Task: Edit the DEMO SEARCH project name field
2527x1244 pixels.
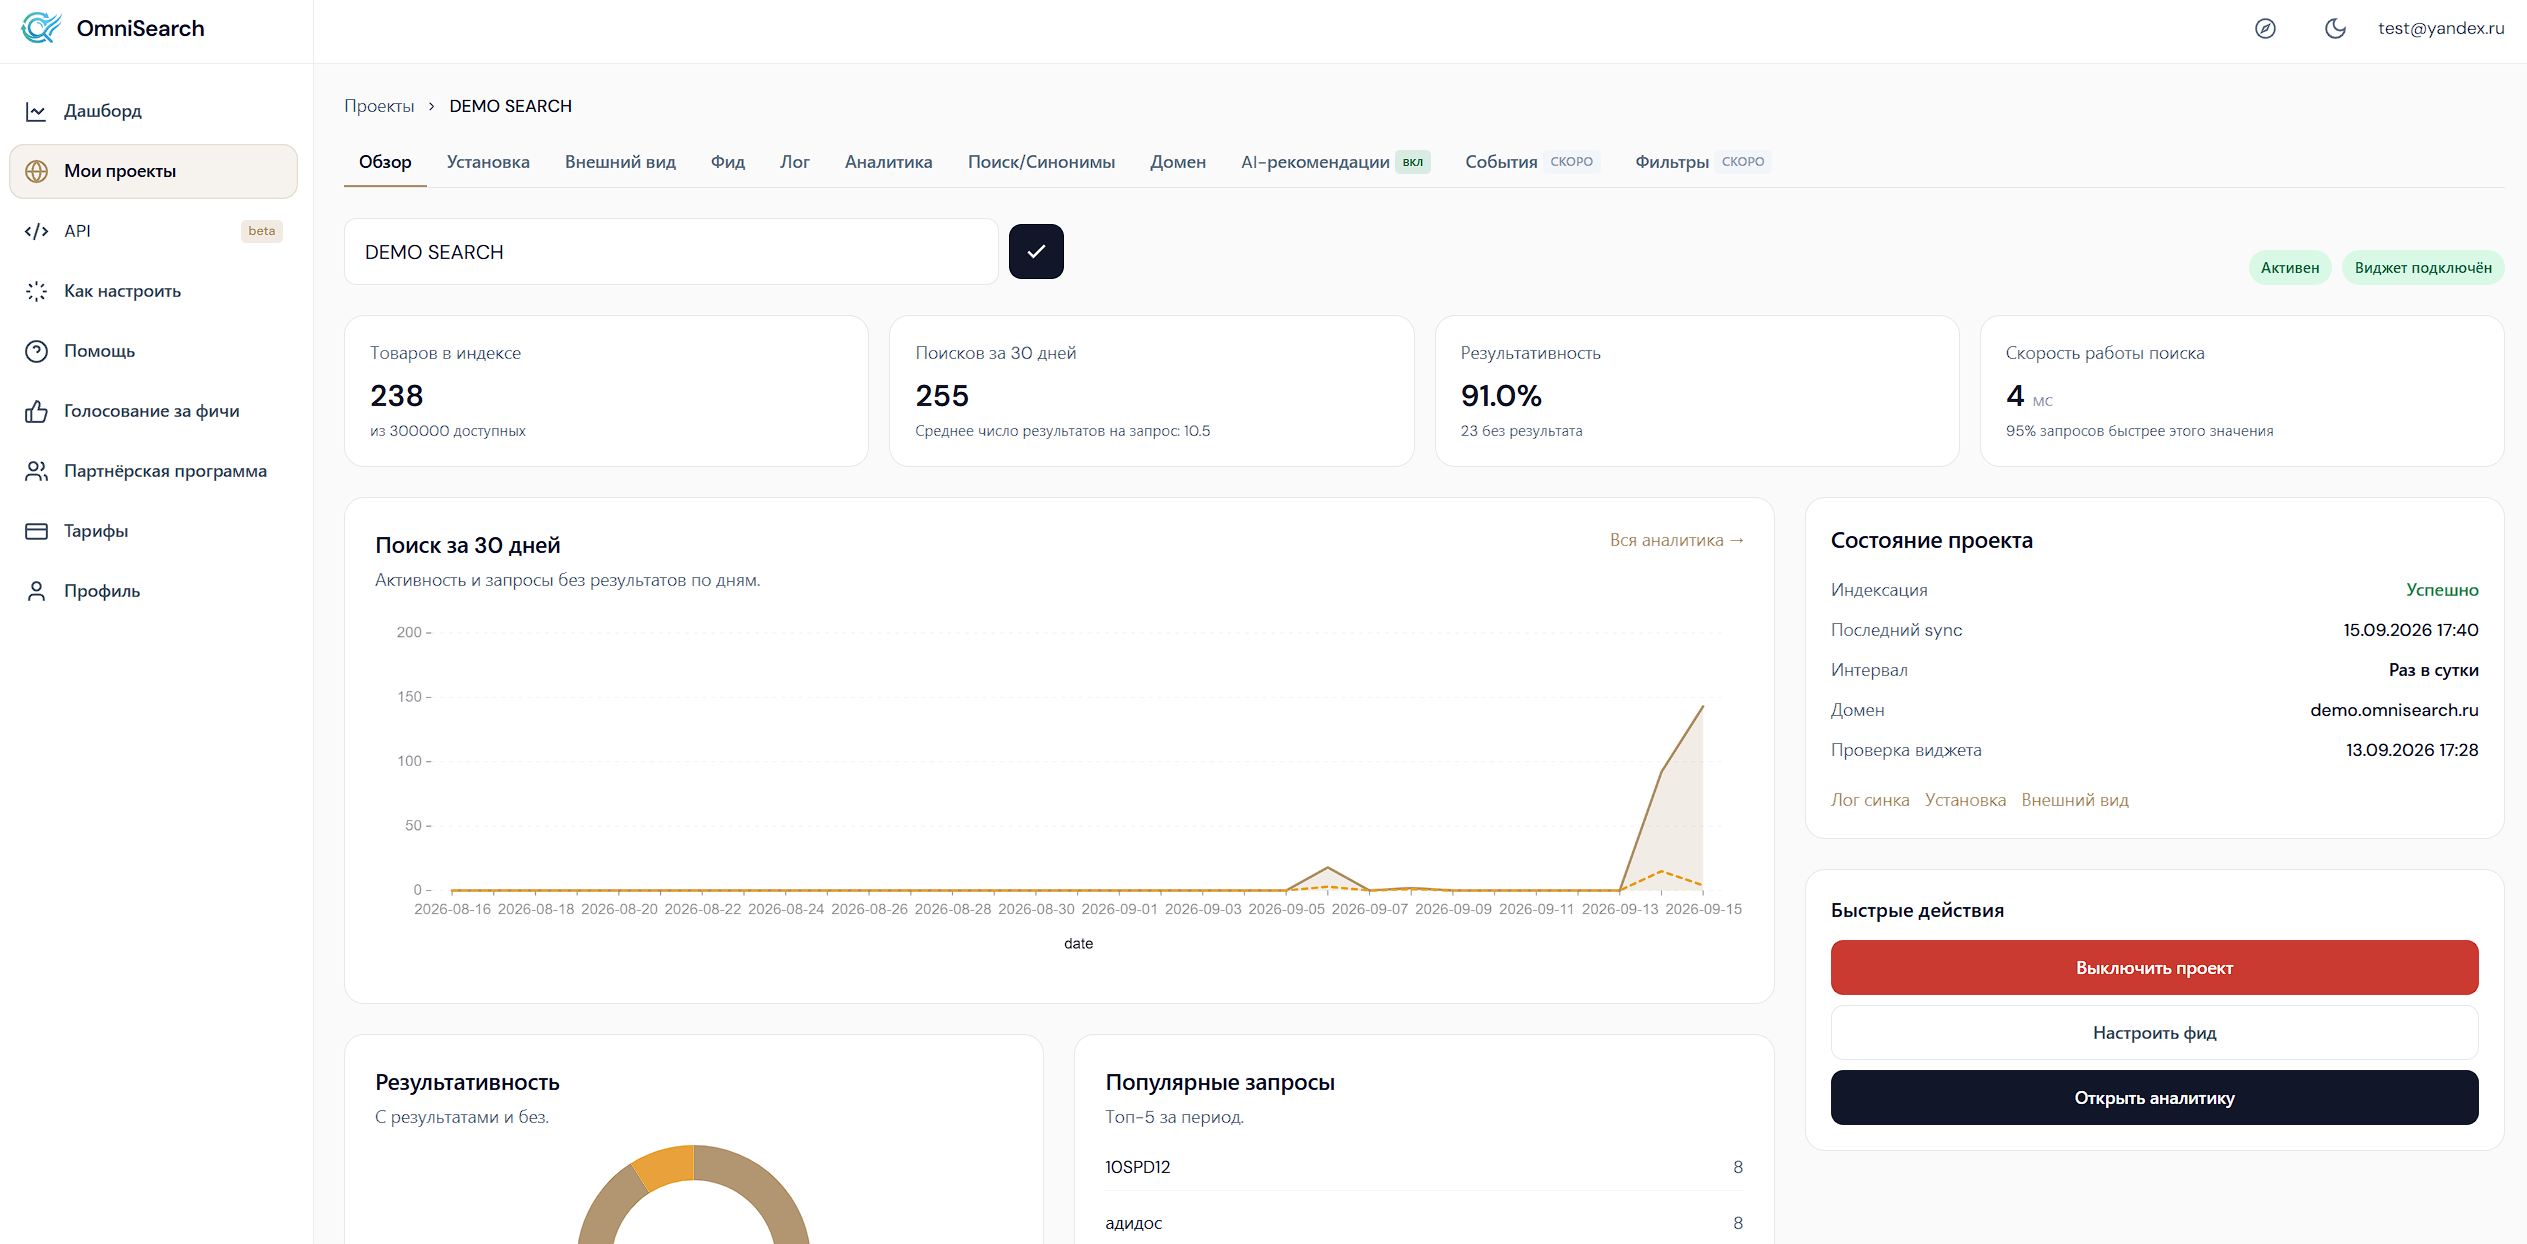Action: [671, 252]
